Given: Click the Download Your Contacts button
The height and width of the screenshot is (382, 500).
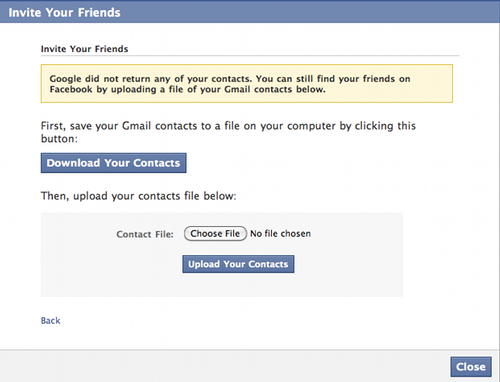Looking at the screenshot, I should (113, 163).
